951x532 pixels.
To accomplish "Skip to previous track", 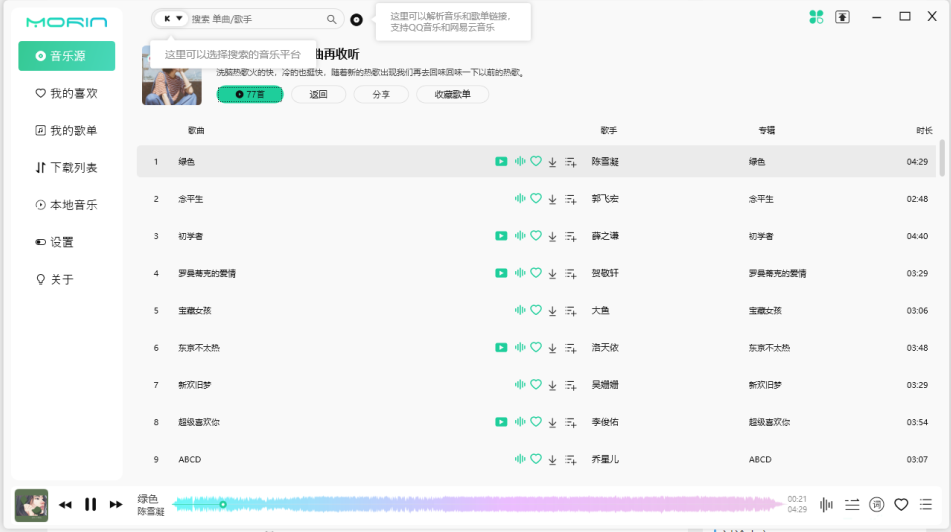I will [66, 505].
